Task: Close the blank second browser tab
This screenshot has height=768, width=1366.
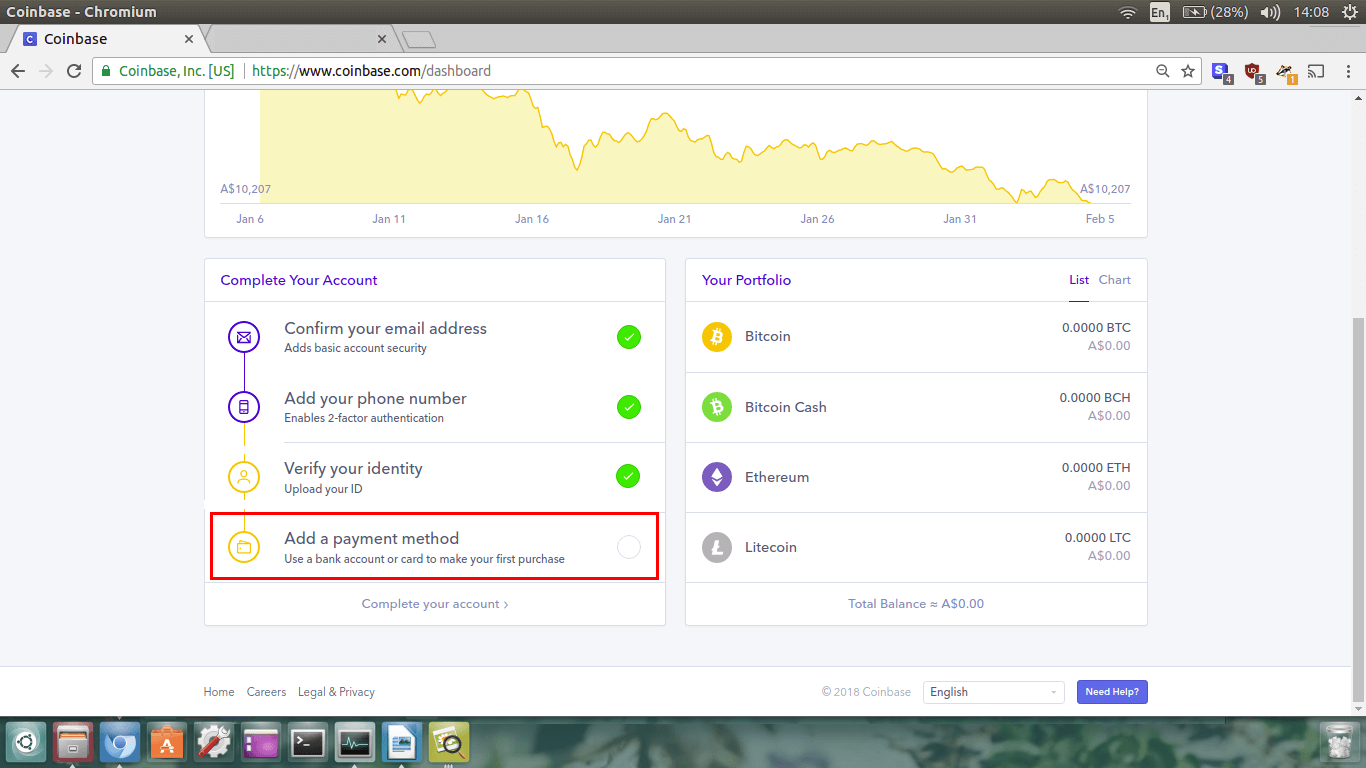Action: [381, 39]
